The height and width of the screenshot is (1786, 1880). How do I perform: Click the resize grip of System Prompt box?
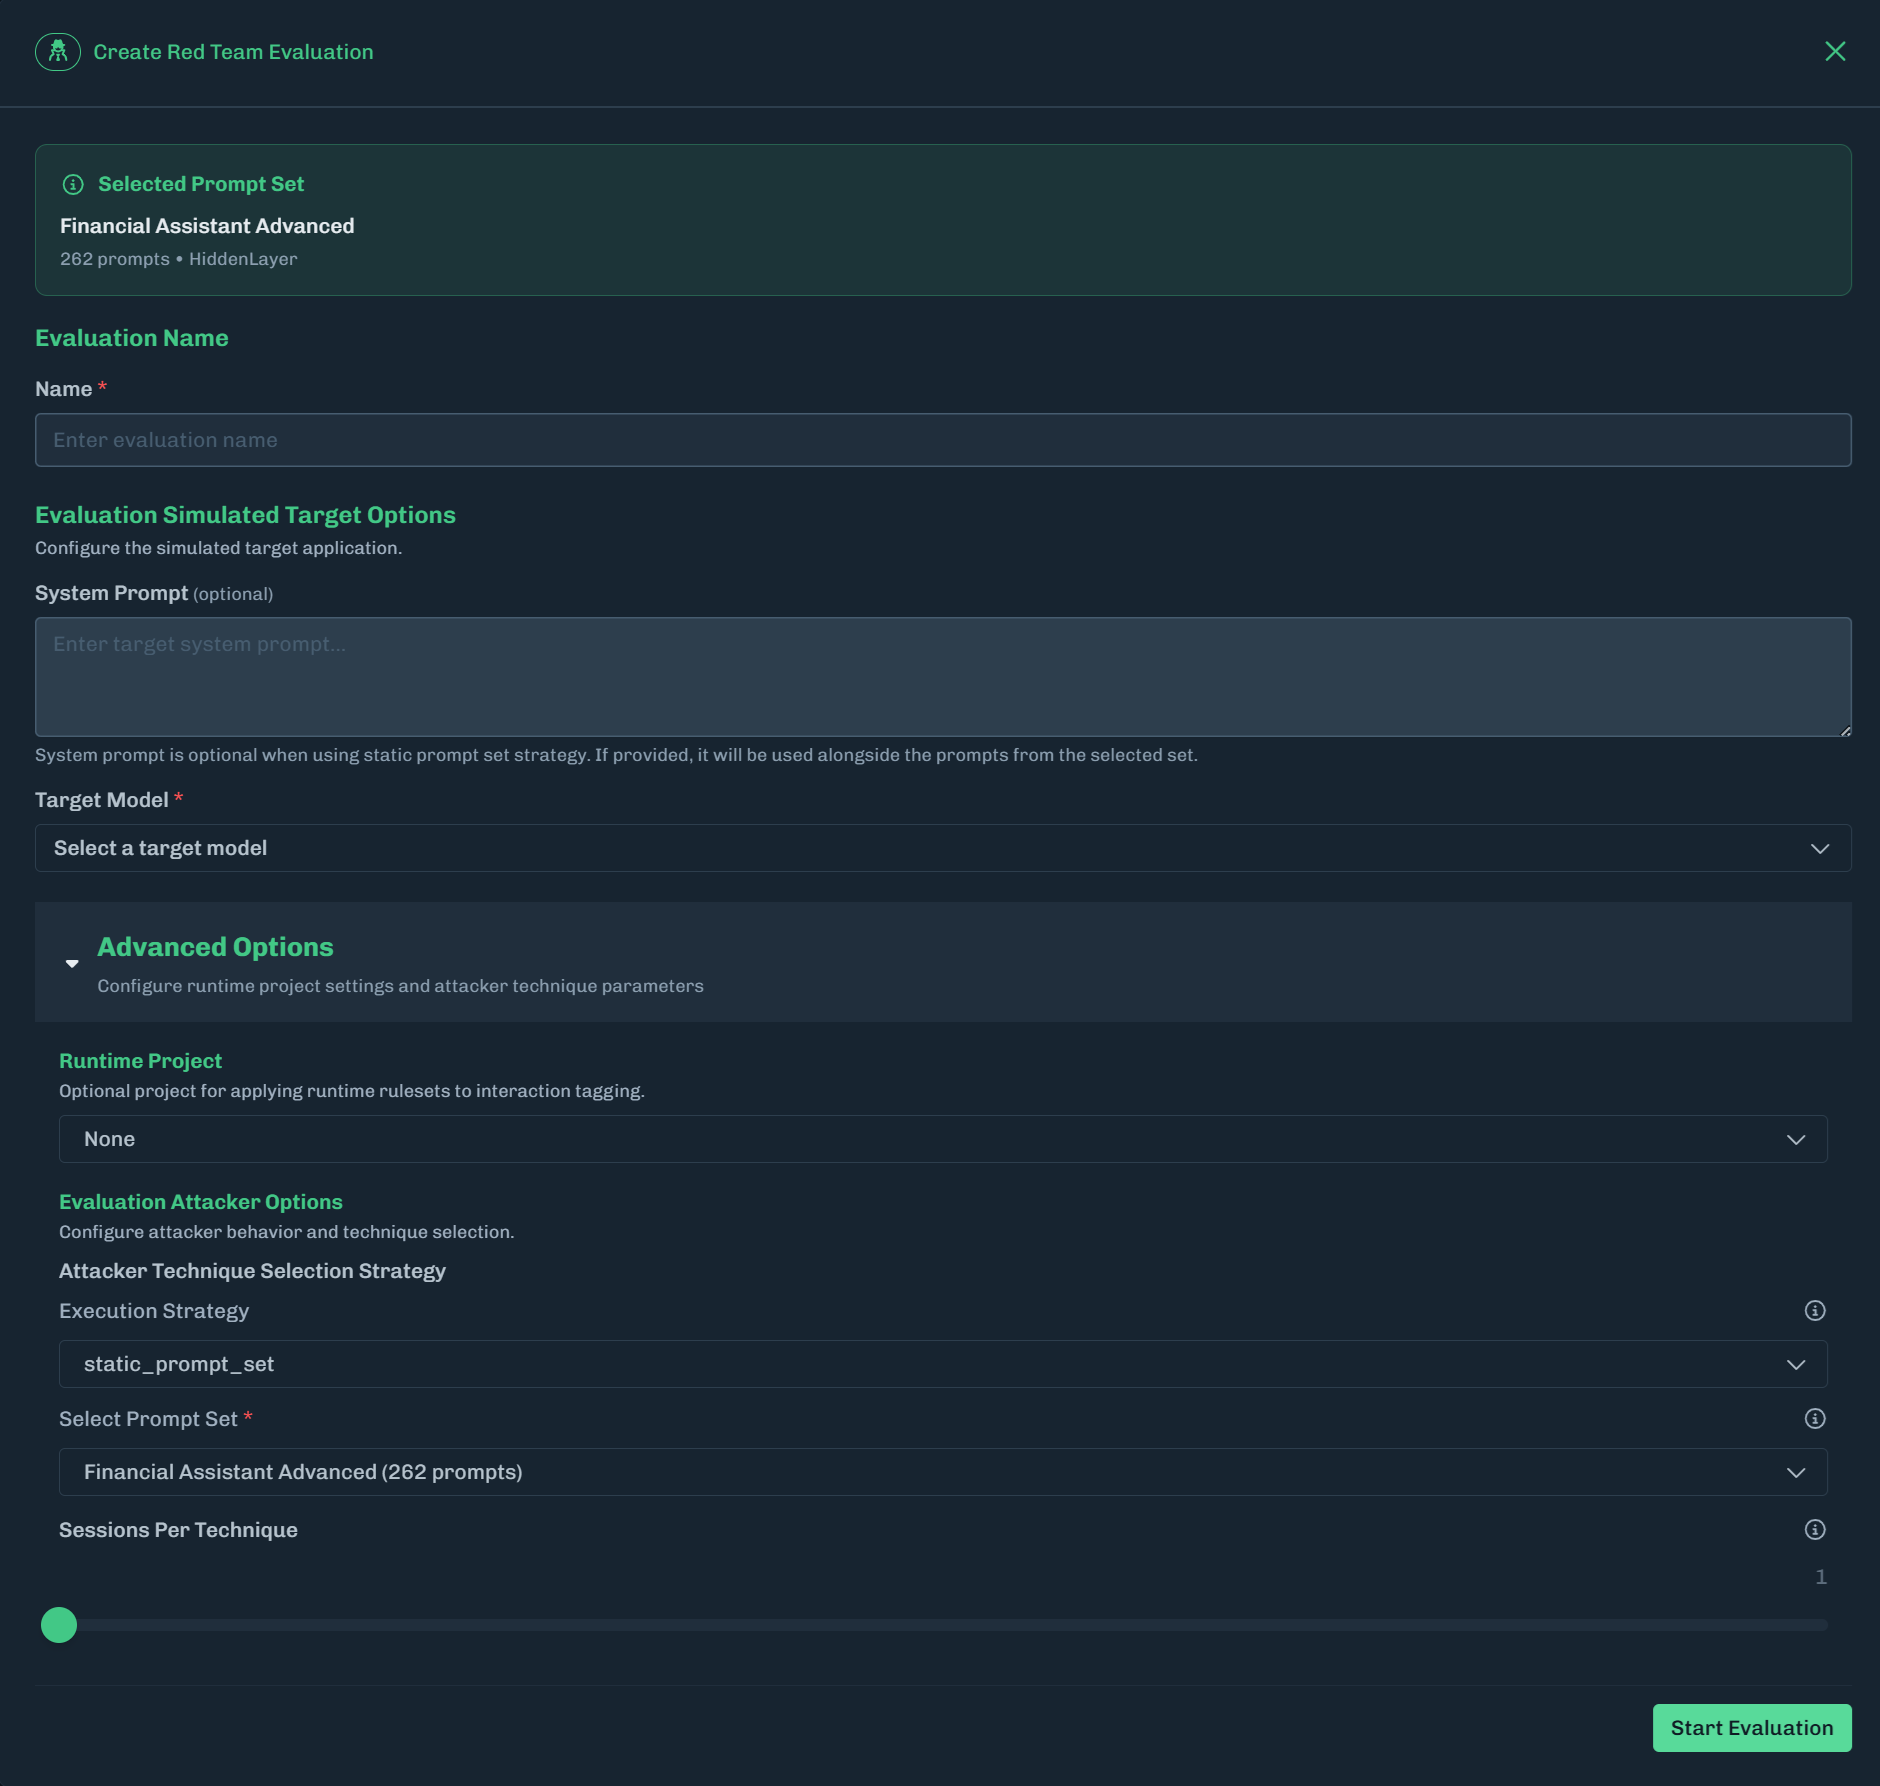point(1845,731)
